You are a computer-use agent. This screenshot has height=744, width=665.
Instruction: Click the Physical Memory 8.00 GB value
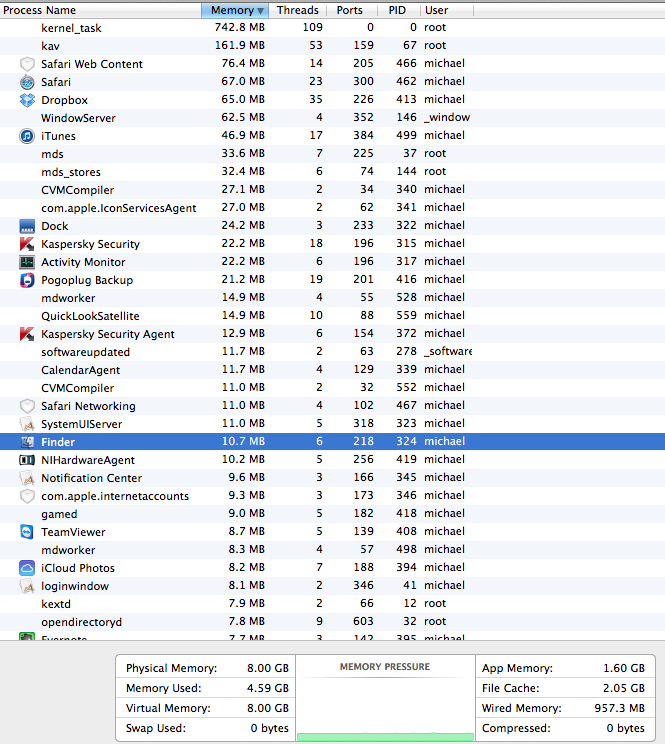[x=268, y=669]
